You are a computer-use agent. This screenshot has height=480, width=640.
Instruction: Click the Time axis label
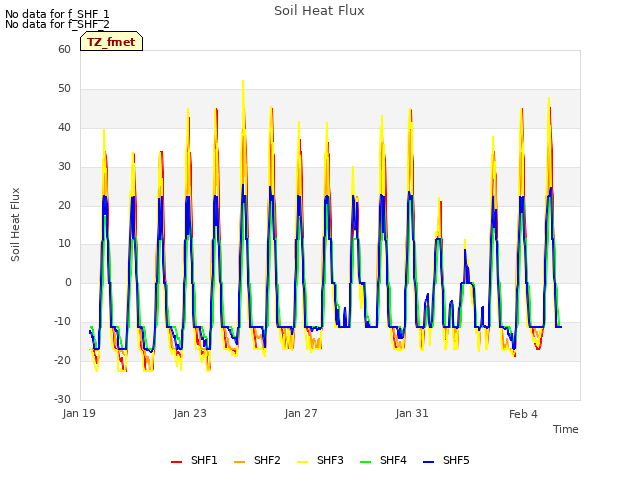point(565,429)
